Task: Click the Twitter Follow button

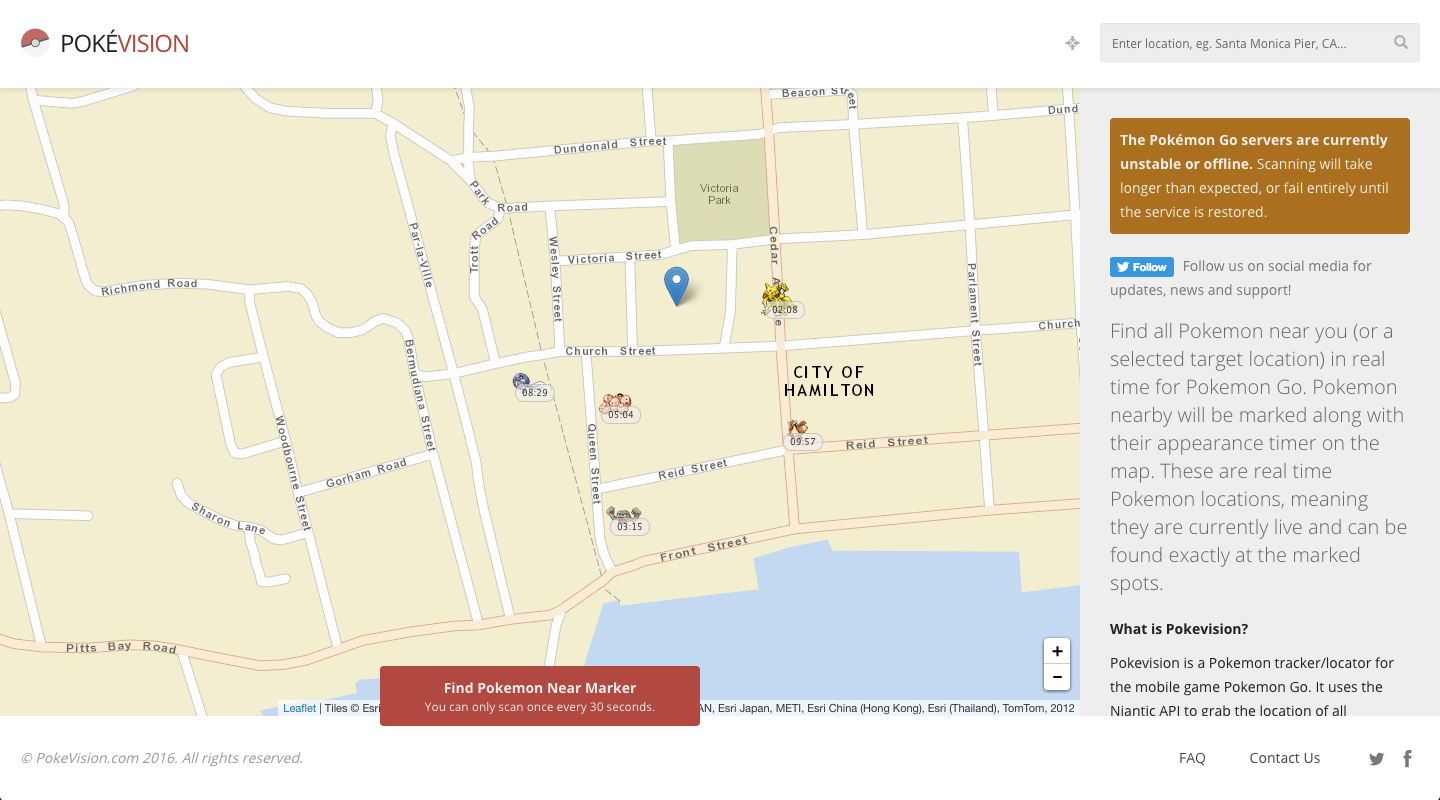Action: 1141,267
